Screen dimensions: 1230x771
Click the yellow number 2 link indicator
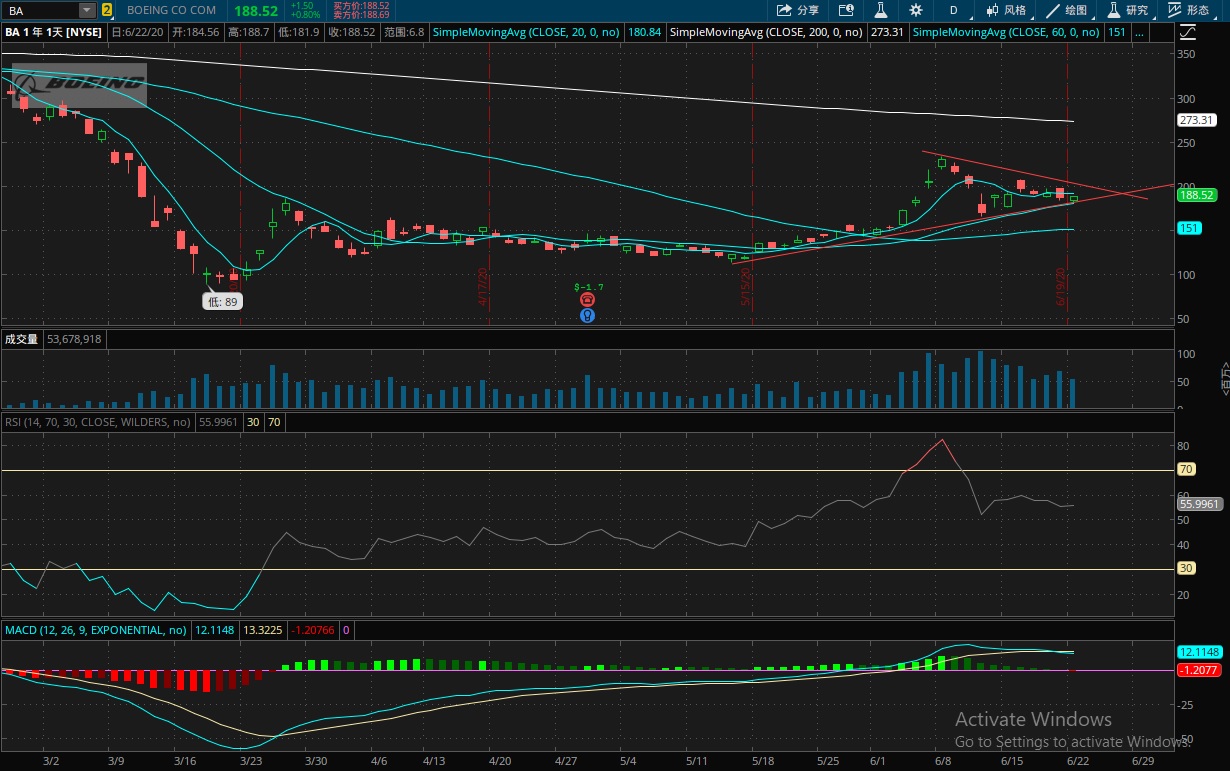[106, 10]
